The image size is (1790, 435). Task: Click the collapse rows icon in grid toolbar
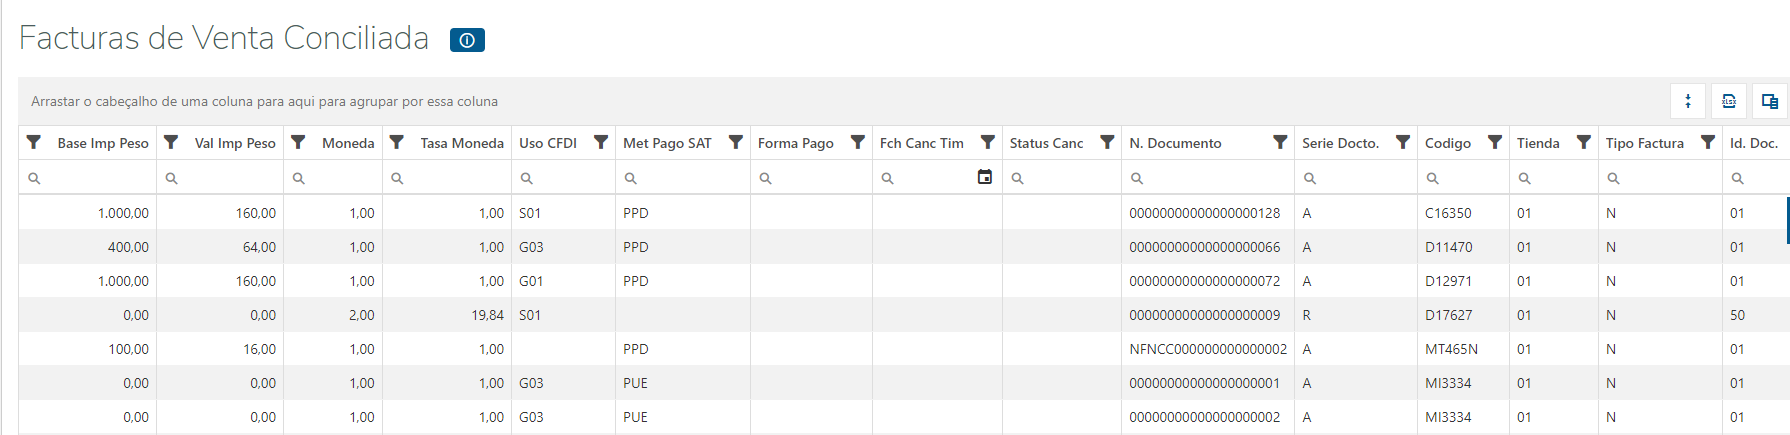click(1688, 101)
